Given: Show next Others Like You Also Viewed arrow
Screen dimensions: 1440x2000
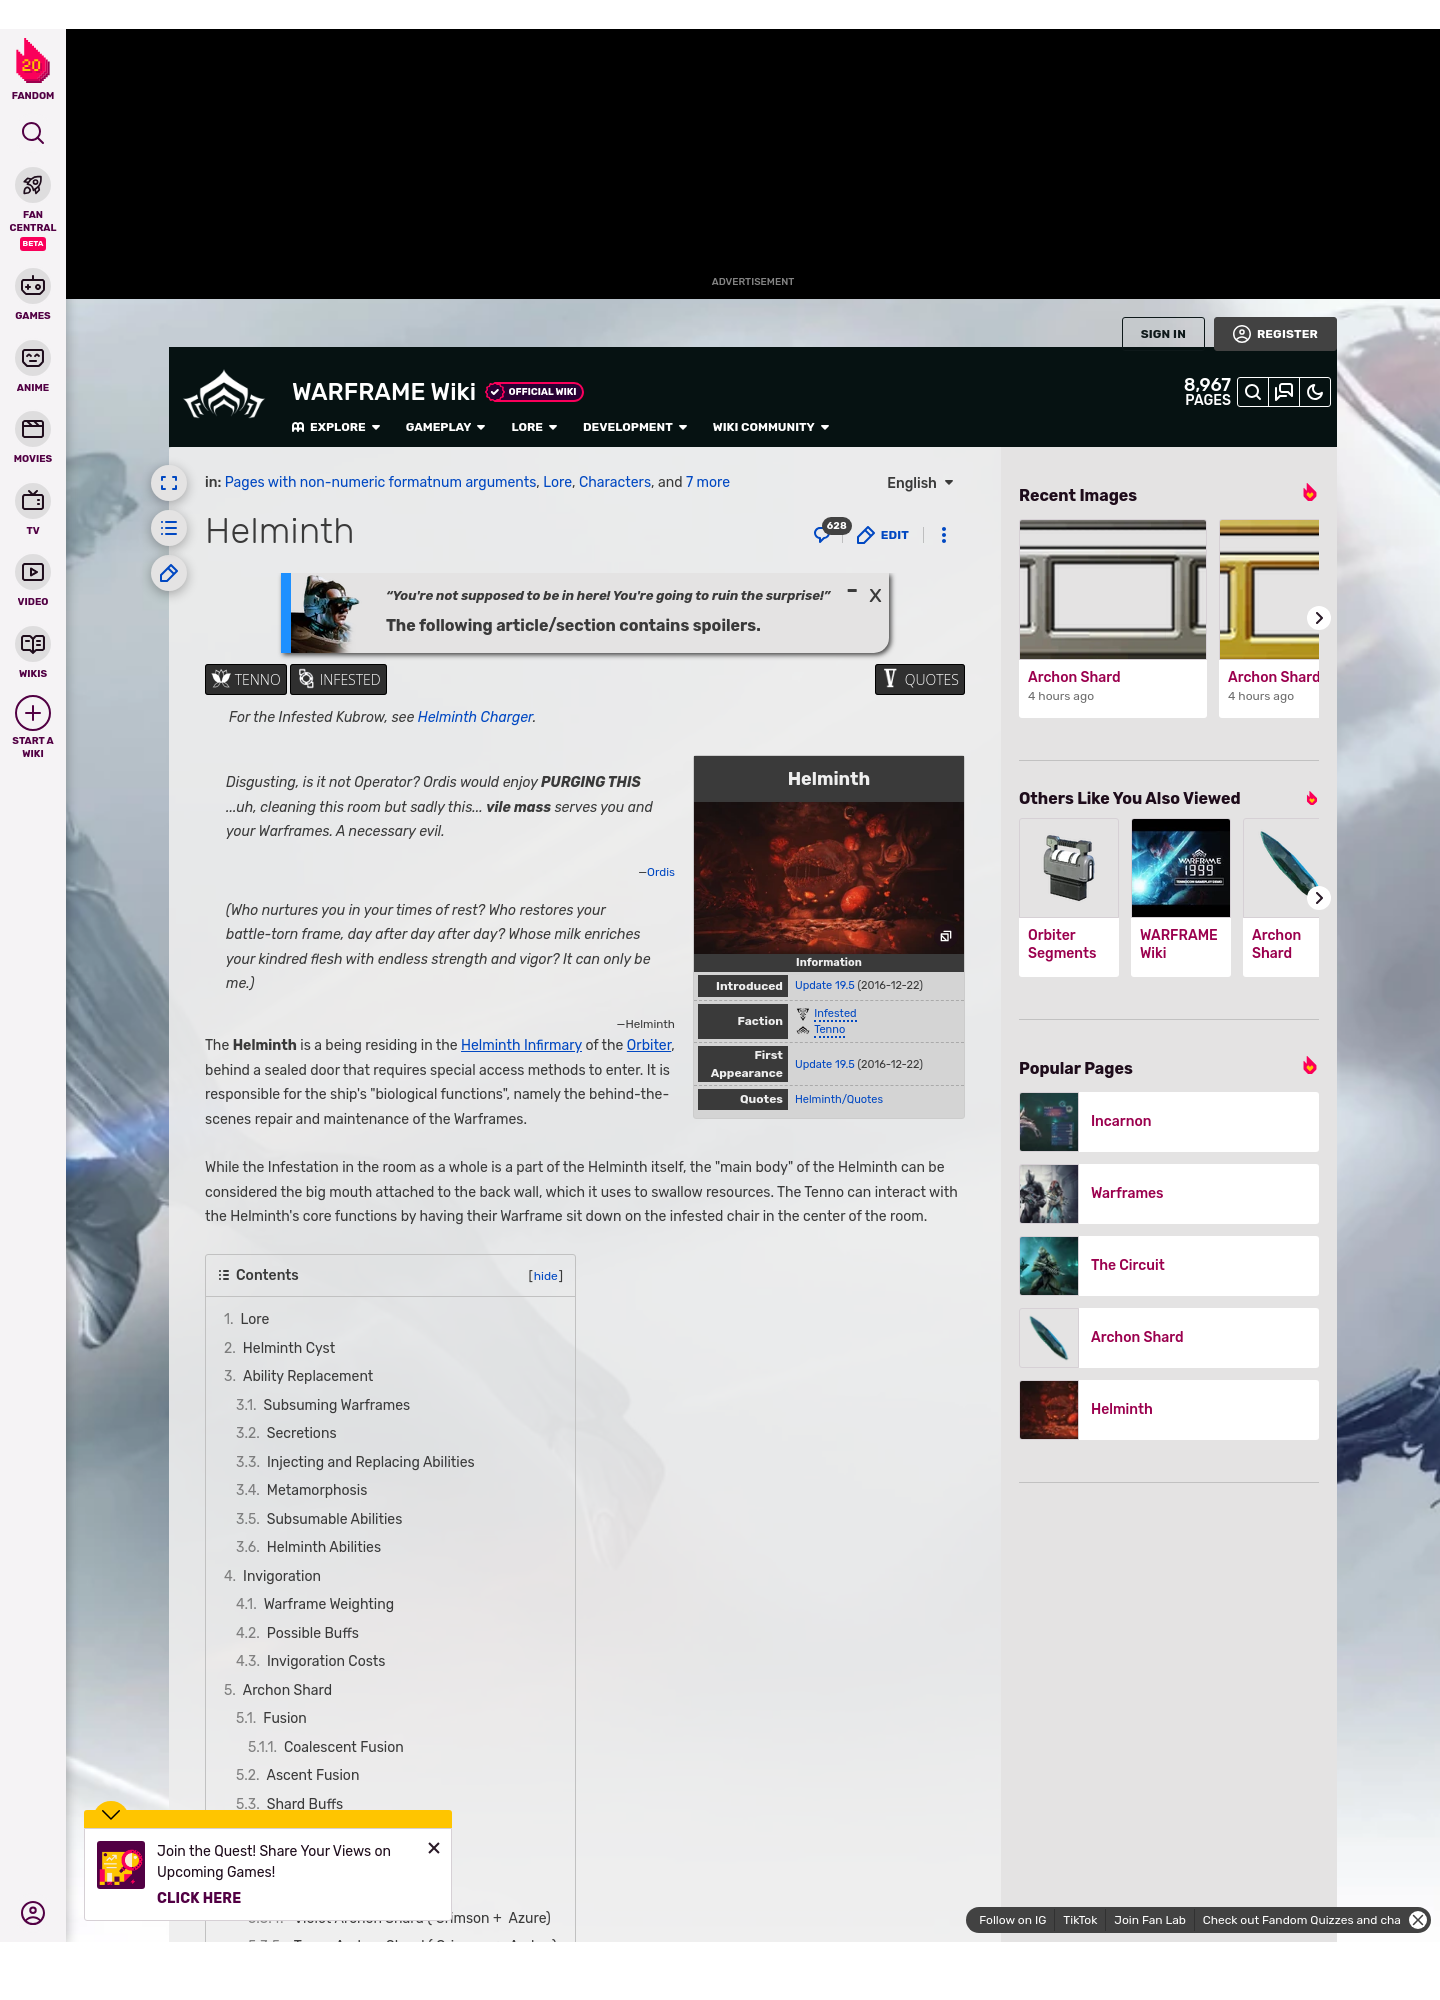Looking at the screenshot, I should 1319,898.
